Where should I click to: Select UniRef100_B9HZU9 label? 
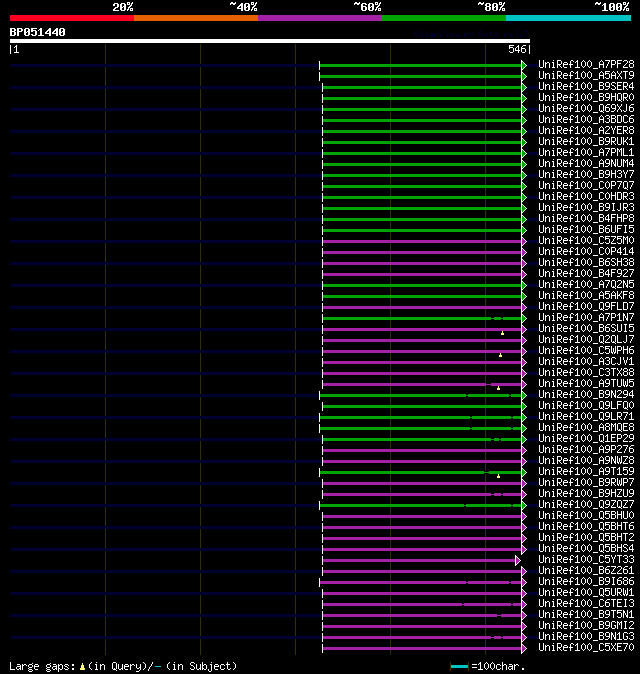tap(586, 493)
